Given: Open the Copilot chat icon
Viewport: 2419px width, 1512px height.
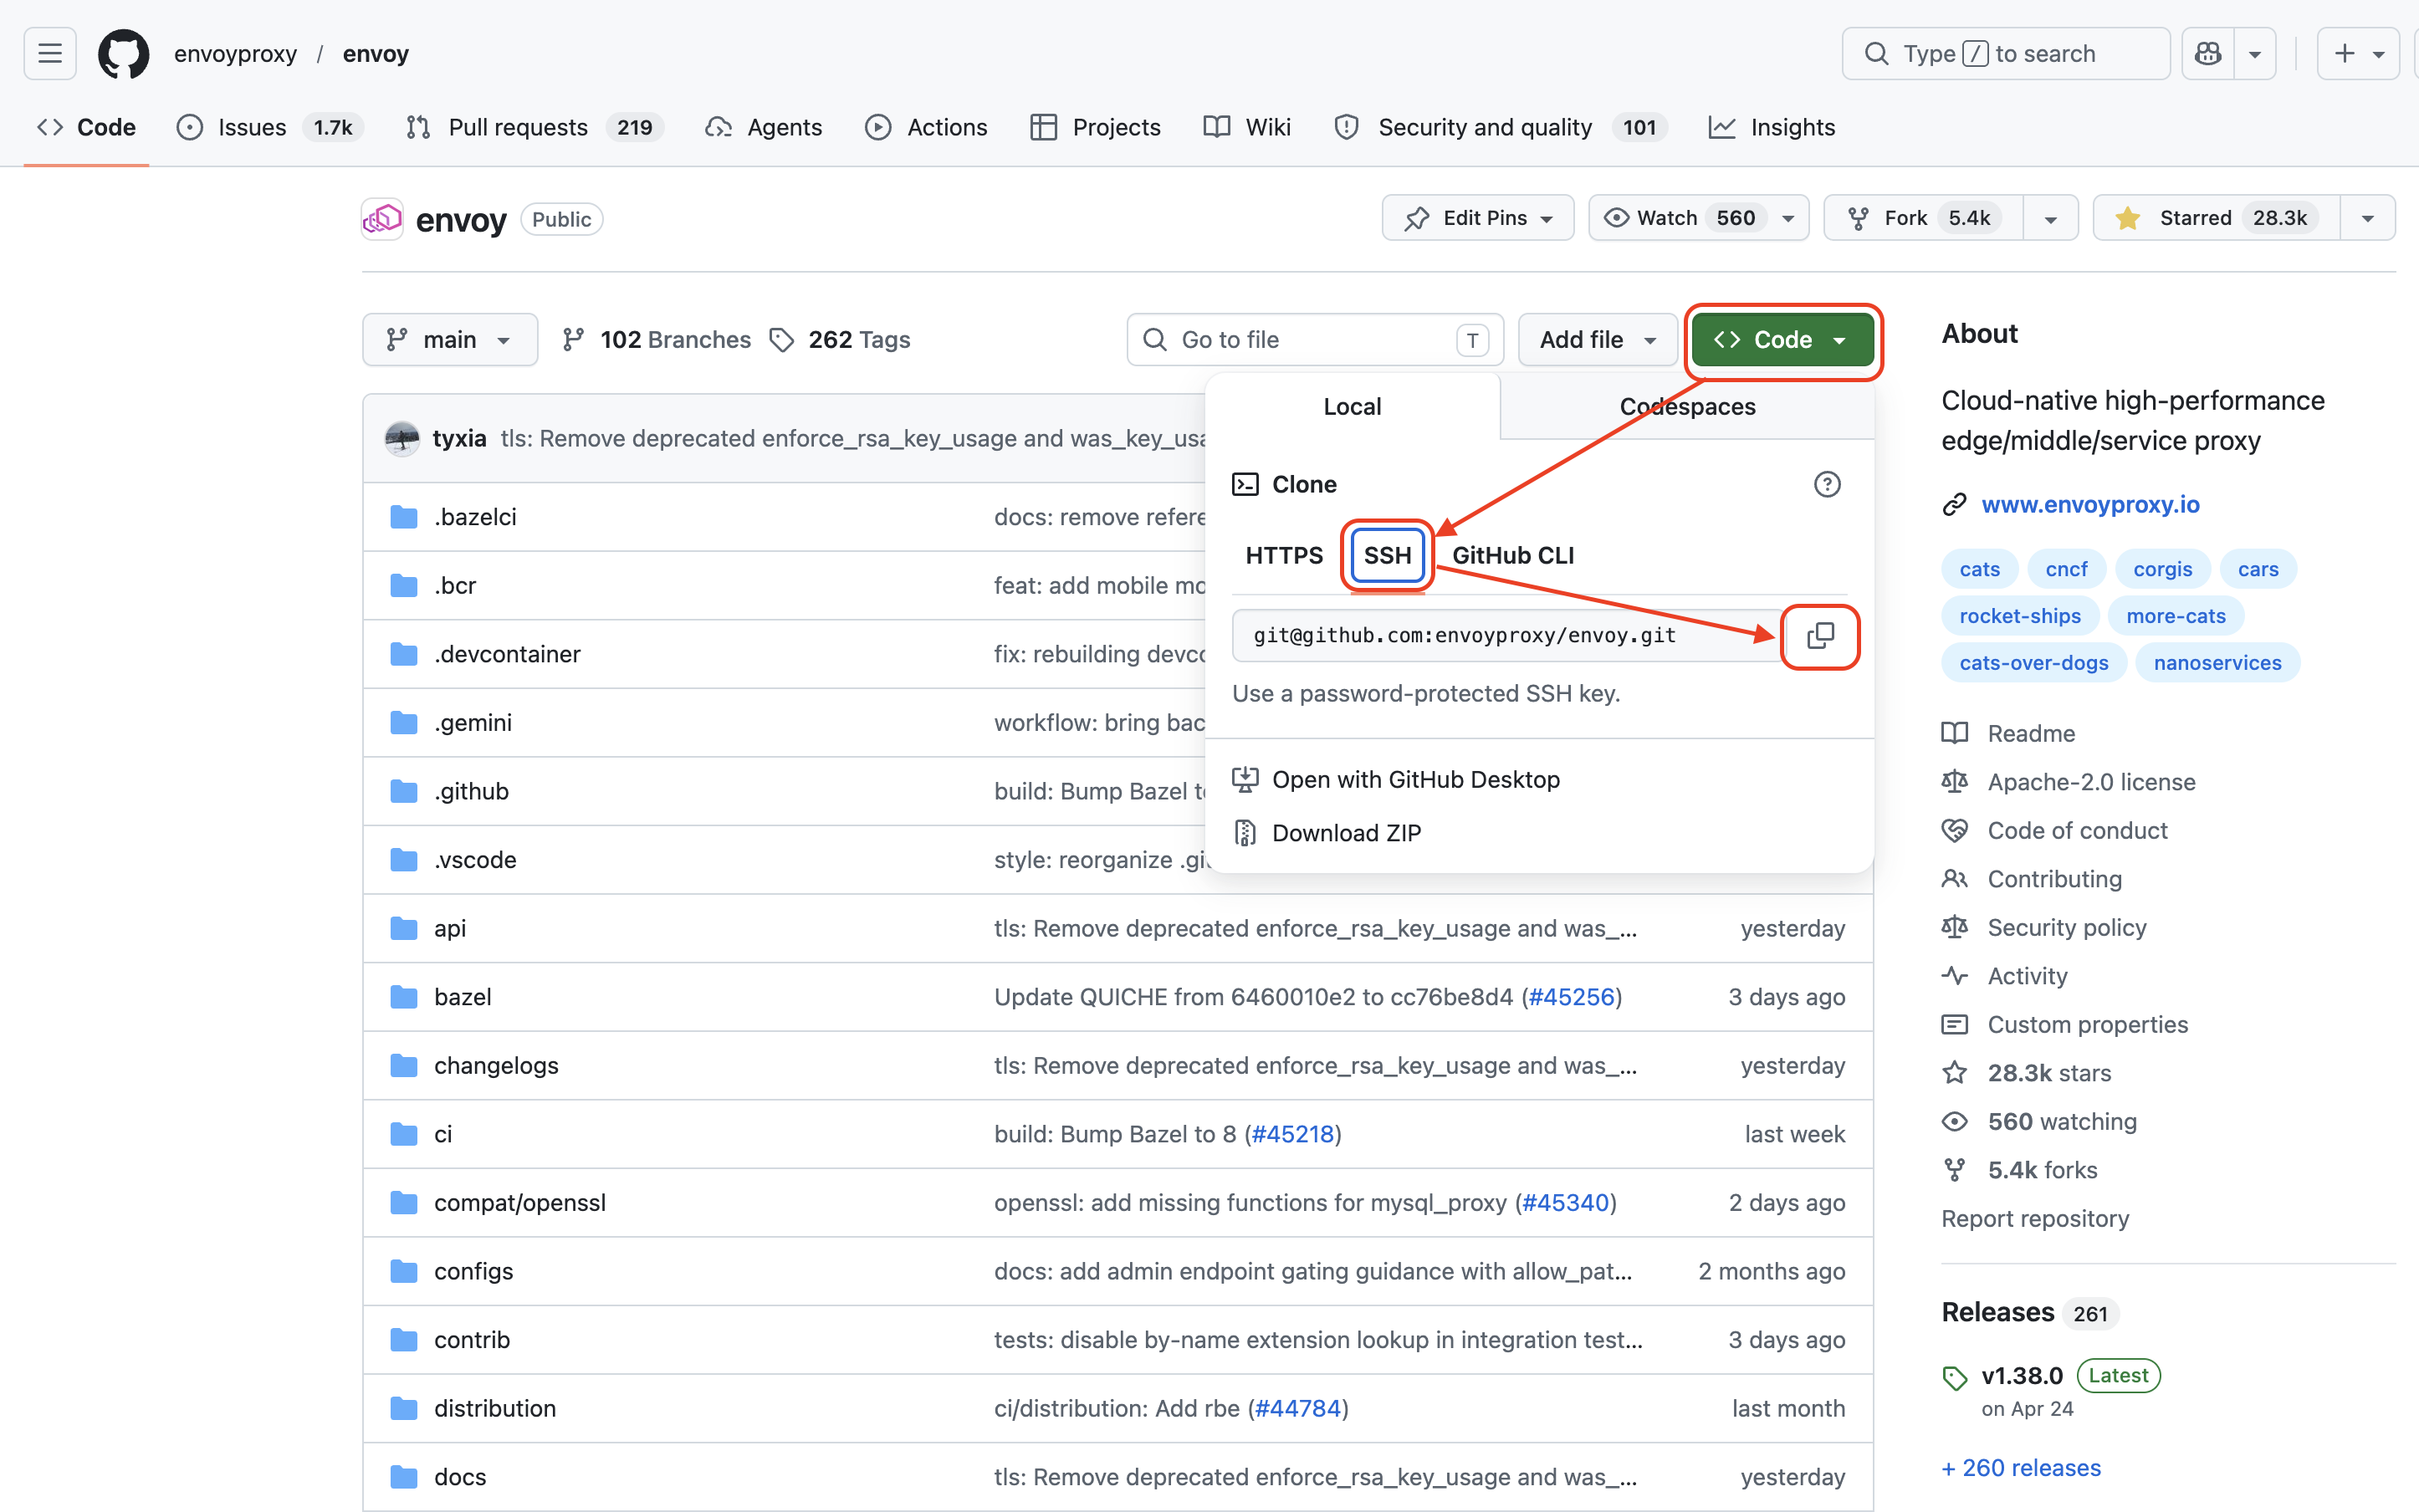Looking at the screenshot, I should coord(2208,53).
